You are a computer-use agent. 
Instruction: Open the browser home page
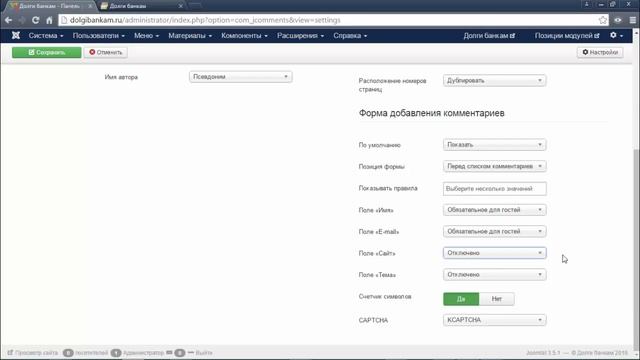pyautogui.click(x=49, y=20)
